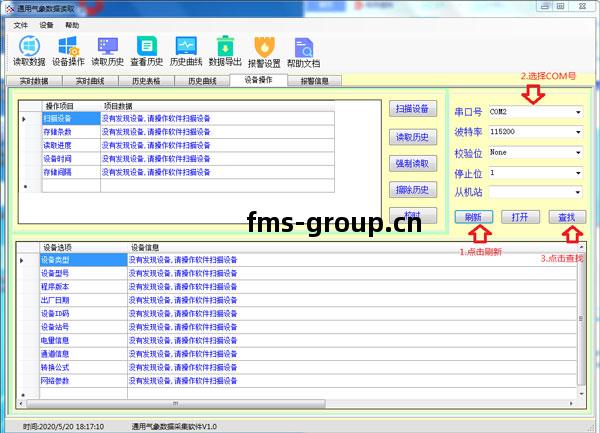
Task: Click the 查找 search button
Action: (566, 217)
